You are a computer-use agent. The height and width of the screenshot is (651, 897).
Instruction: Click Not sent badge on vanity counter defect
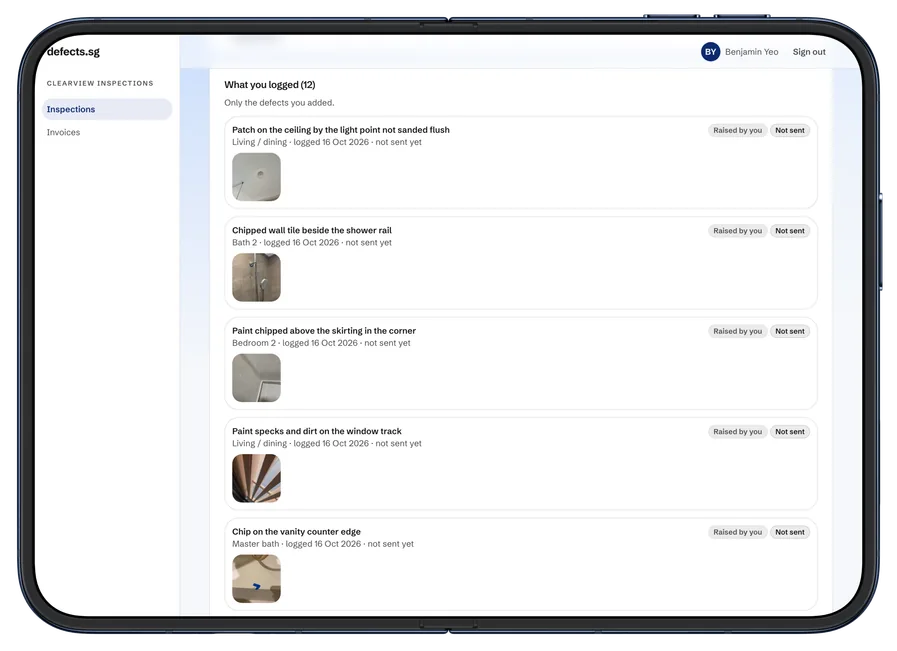tap(789, 532)
